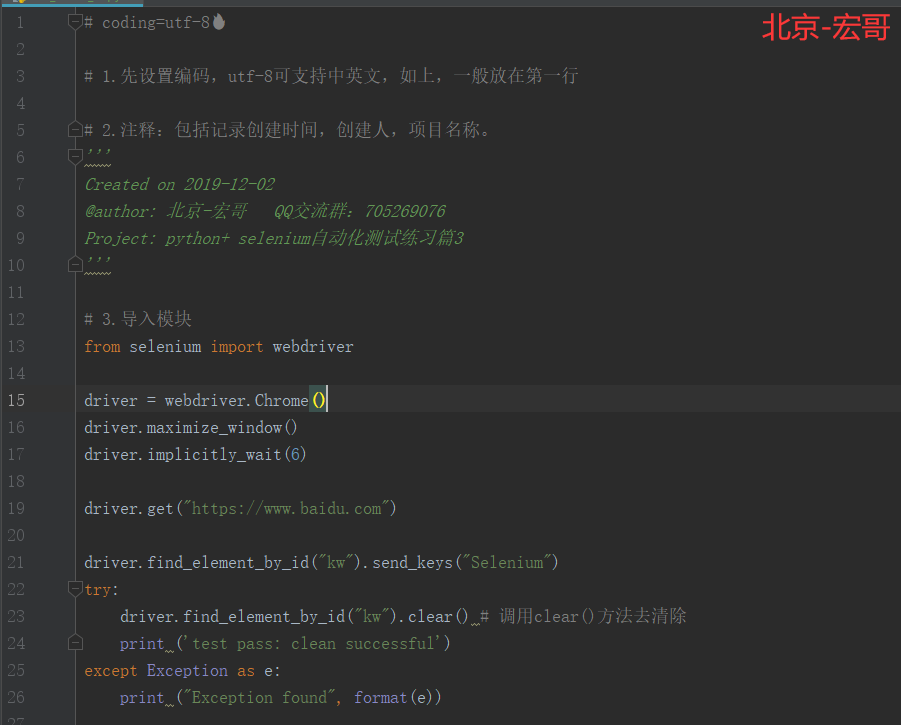Click the '调用clear()方法去清除' comment
The image size is (901, 725).
[x=593, y=616]
